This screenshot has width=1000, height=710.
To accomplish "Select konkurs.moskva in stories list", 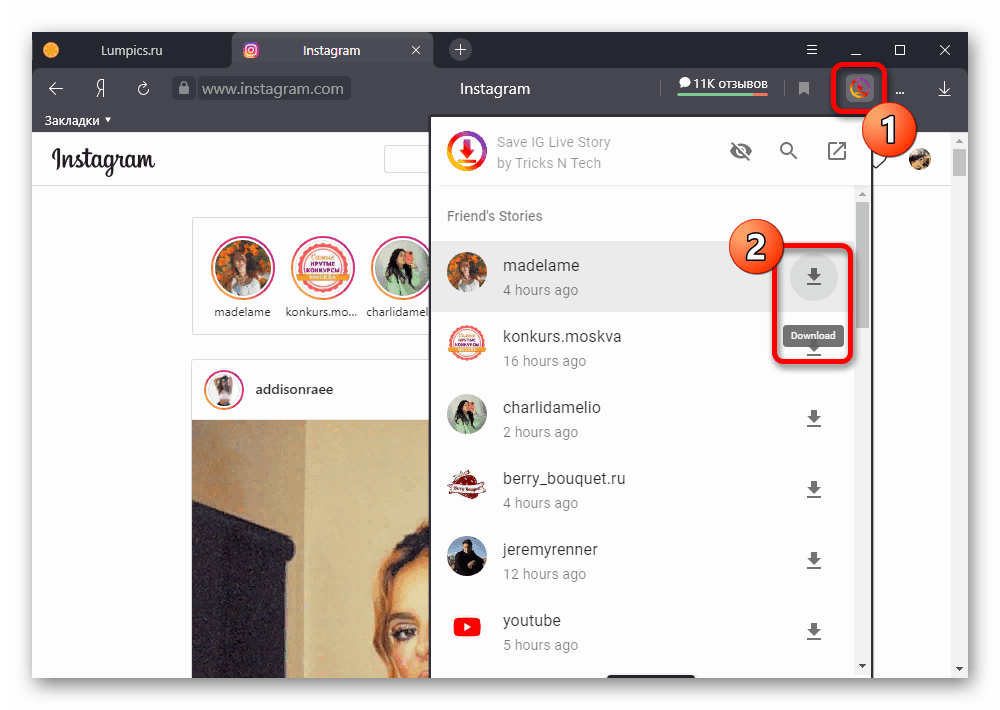I will pos(643,348).
